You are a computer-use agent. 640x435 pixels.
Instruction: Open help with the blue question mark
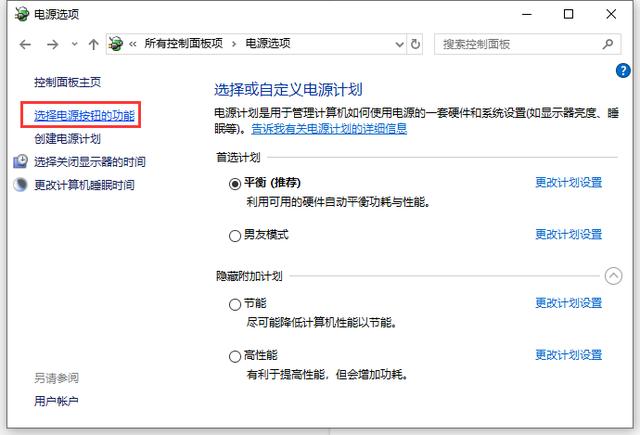pos(623,71)
